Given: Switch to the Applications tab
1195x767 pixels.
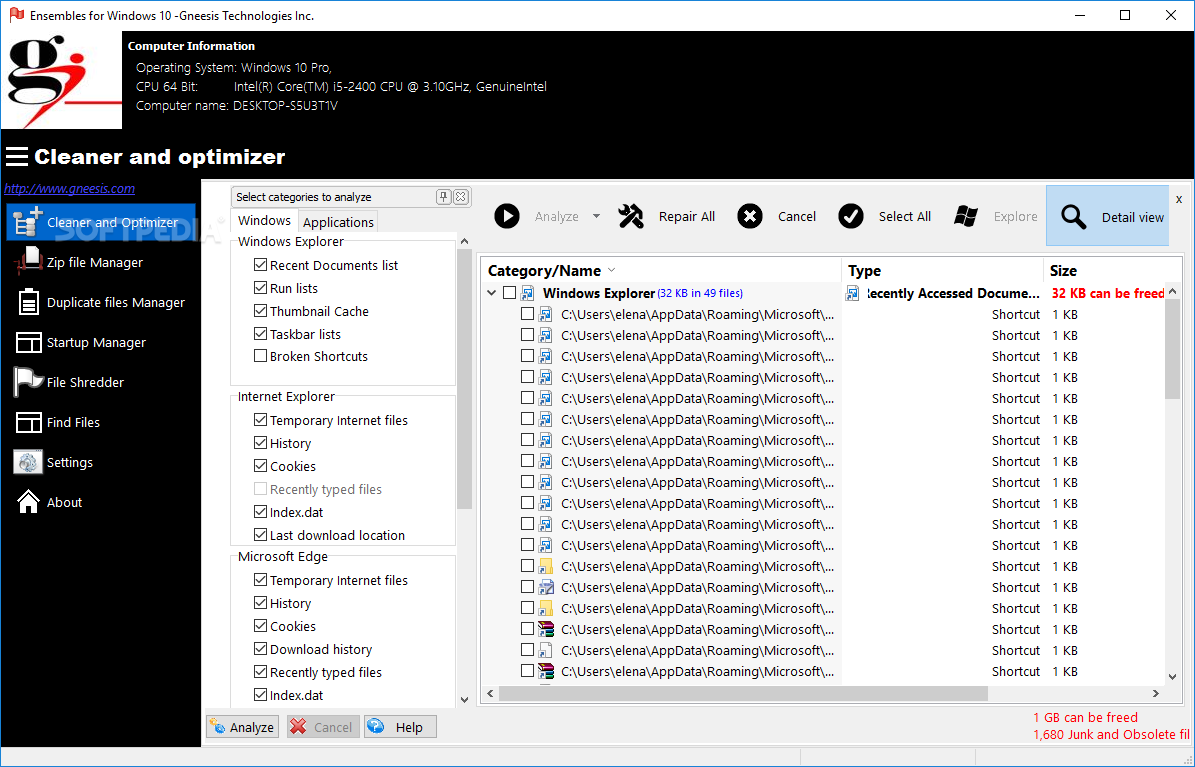Looking at the screenshot, I should coord(338,222).
